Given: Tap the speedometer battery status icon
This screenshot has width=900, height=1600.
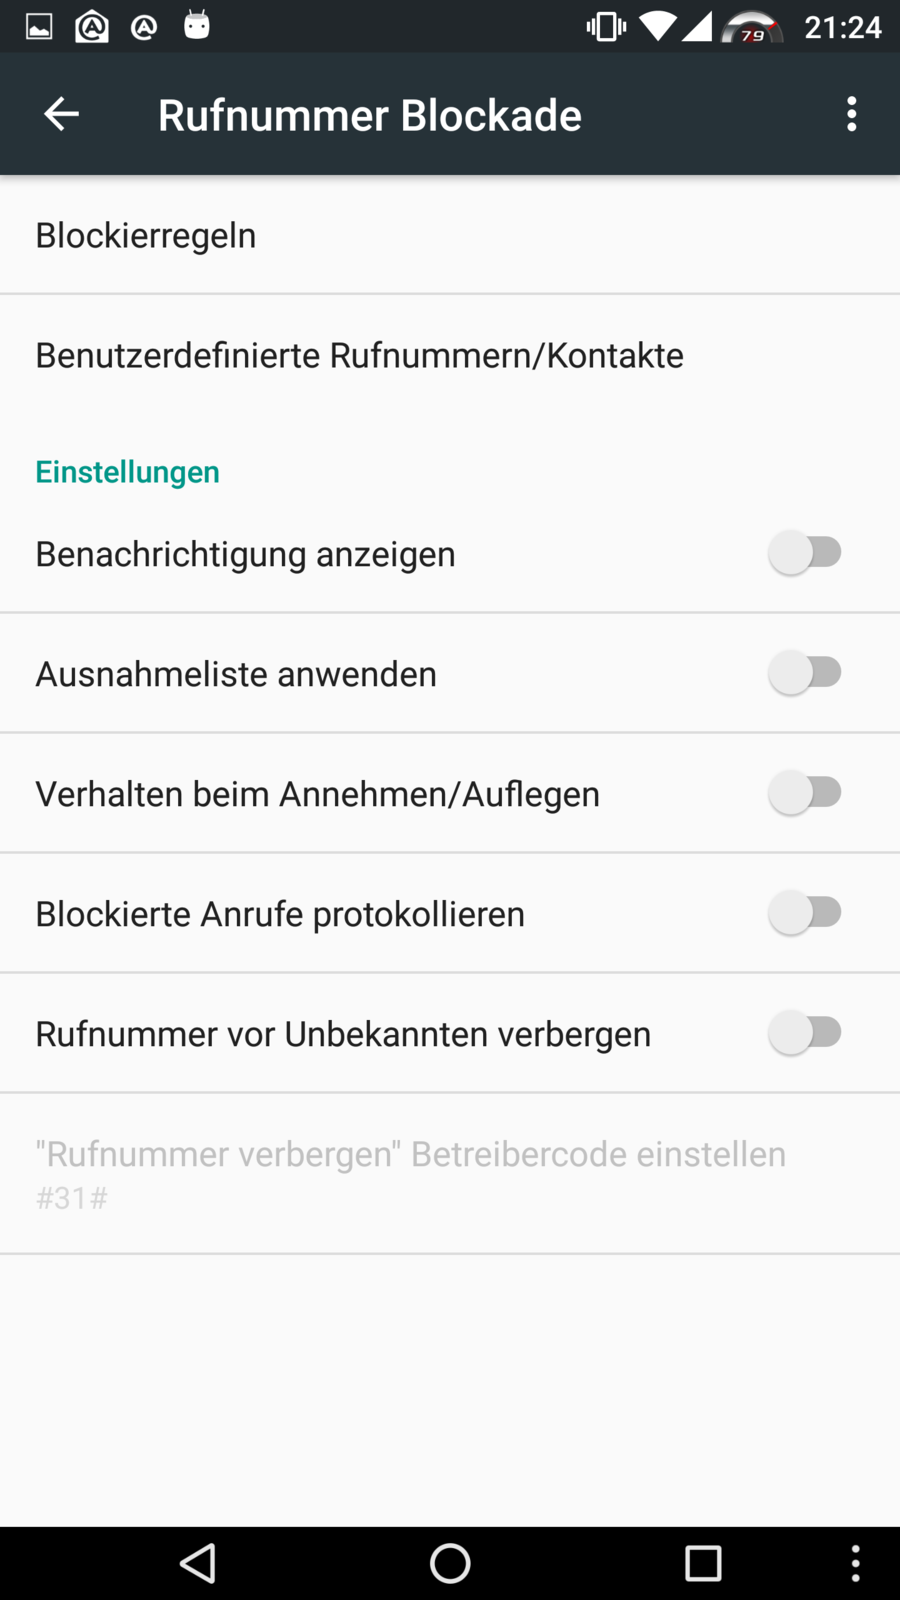Looking at the screenshot, I should pyautogui.click(x=752, y=28).
